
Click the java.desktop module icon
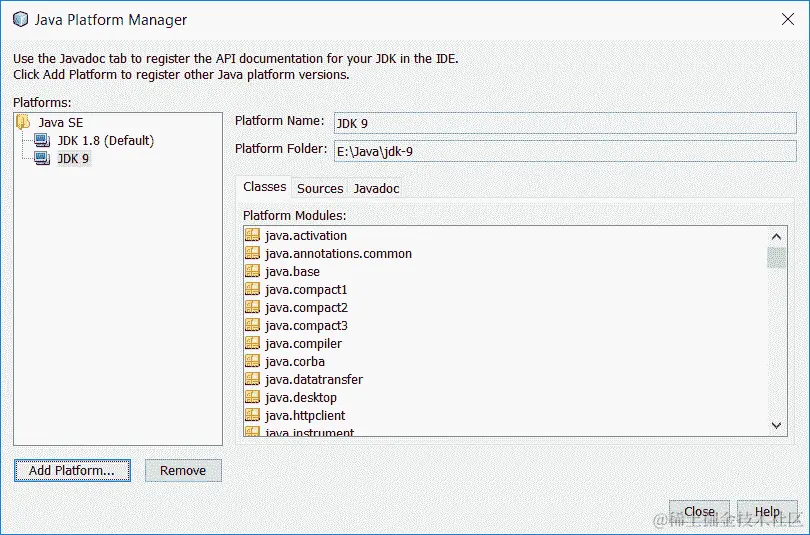click(x=252, y=397)
